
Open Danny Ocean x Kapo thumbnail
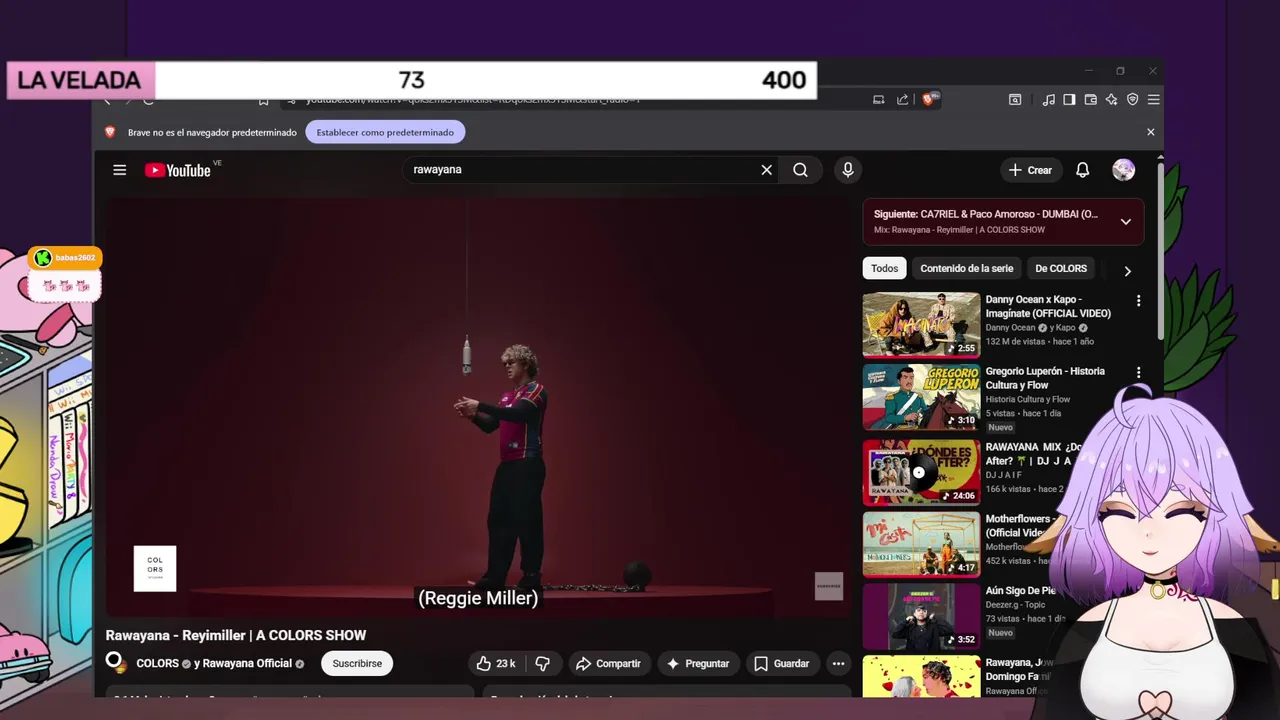point(921,325)
